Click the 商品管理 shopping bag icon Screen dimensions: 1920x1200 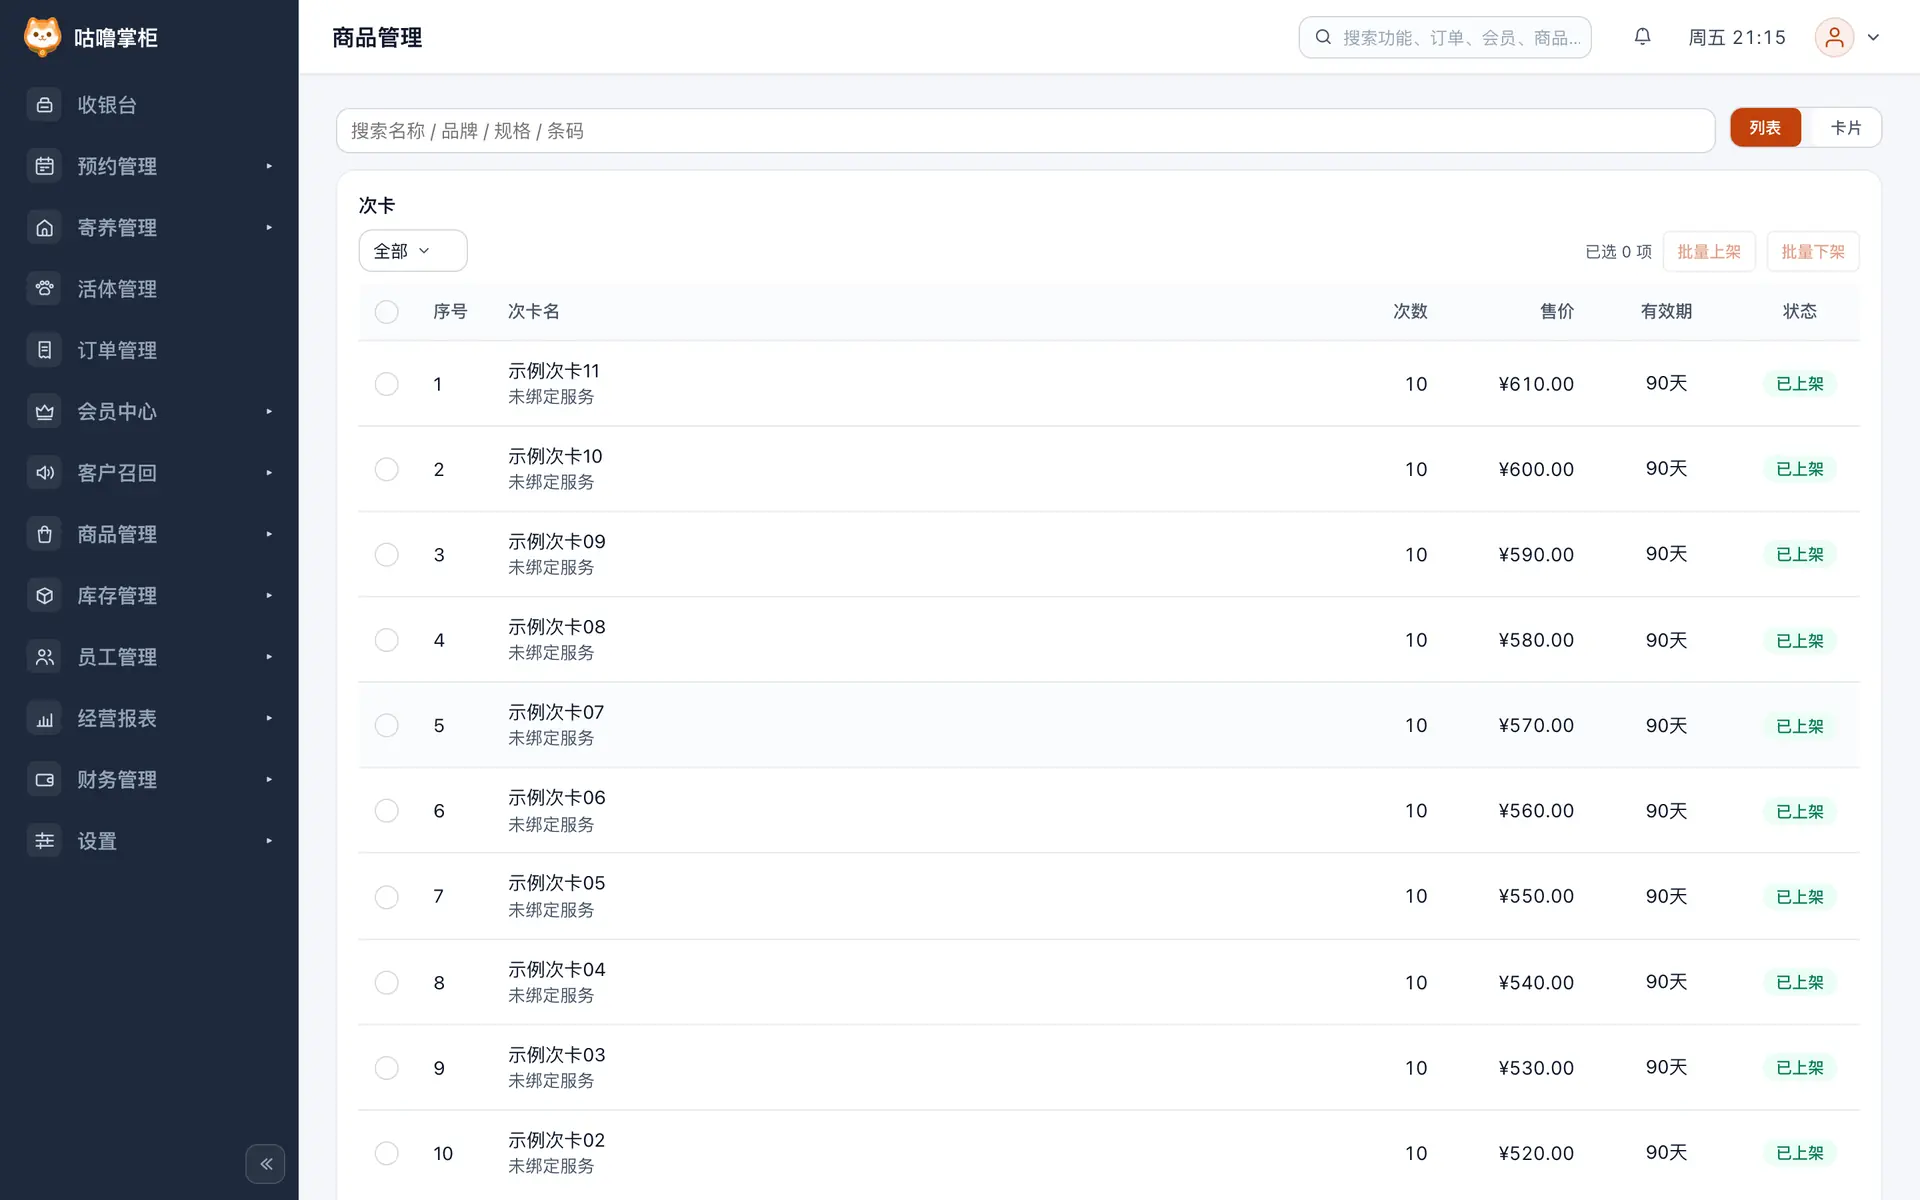click(x=44, y=534)
